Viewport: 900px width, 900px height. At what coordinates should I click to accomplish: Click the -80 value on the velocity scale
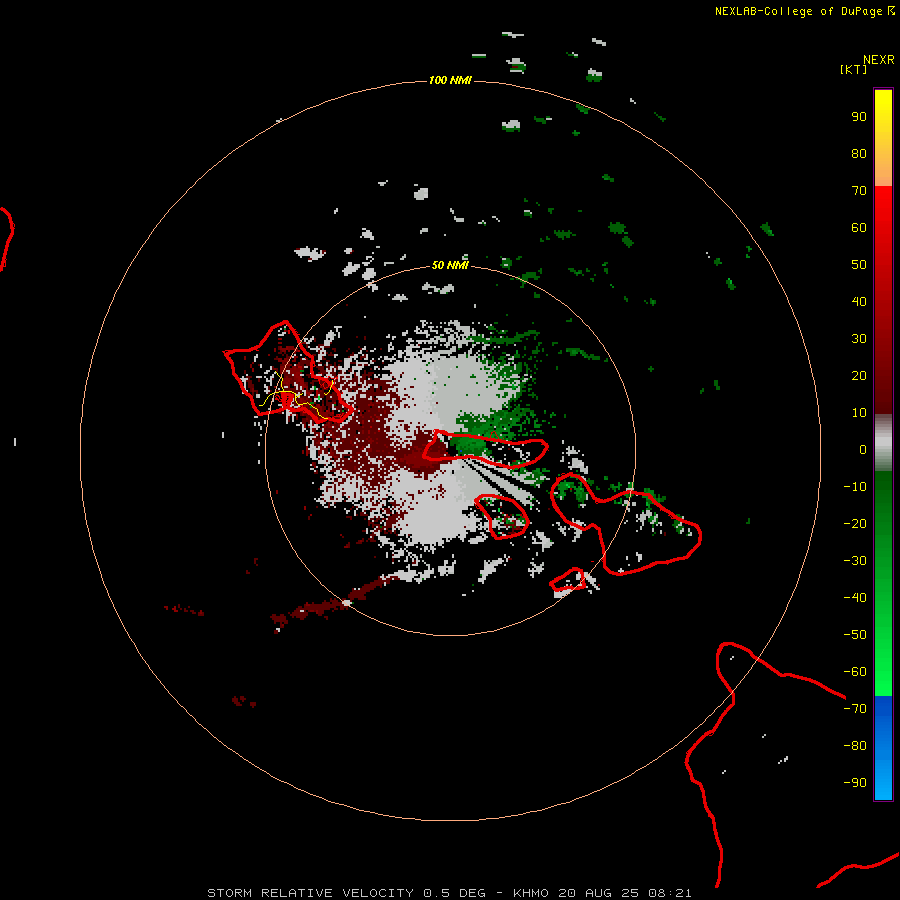point(855,746)
